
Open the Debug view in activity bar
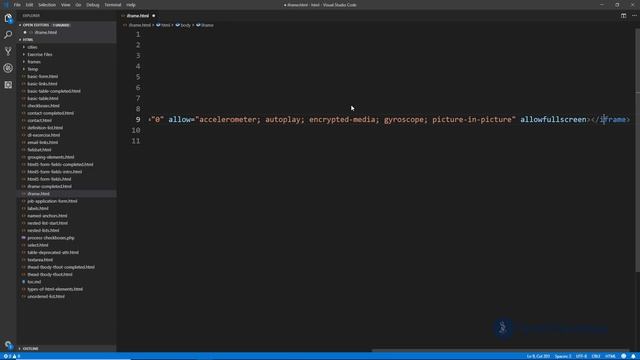(x=8, y=68)
